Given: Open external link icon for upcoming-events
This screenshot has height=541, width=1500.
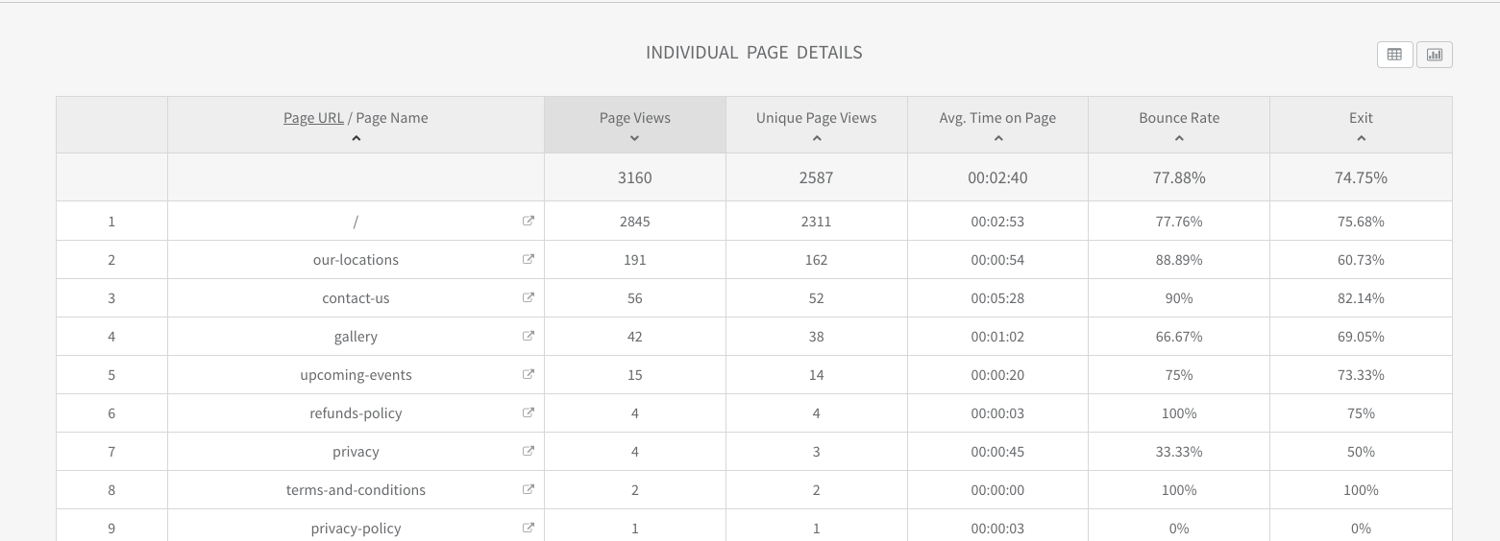Looking at the screenshot, I should tap(528, 374).
